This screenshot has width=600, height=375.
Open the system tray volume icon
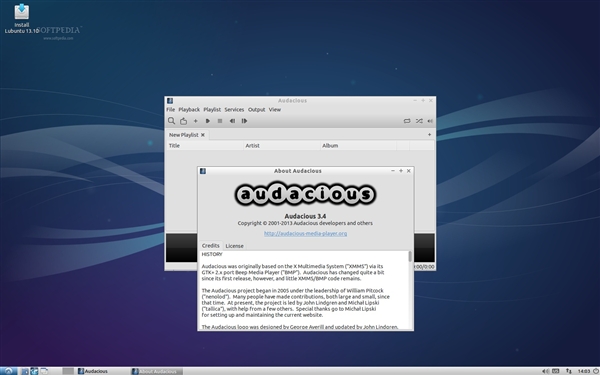tap(546, 371)
